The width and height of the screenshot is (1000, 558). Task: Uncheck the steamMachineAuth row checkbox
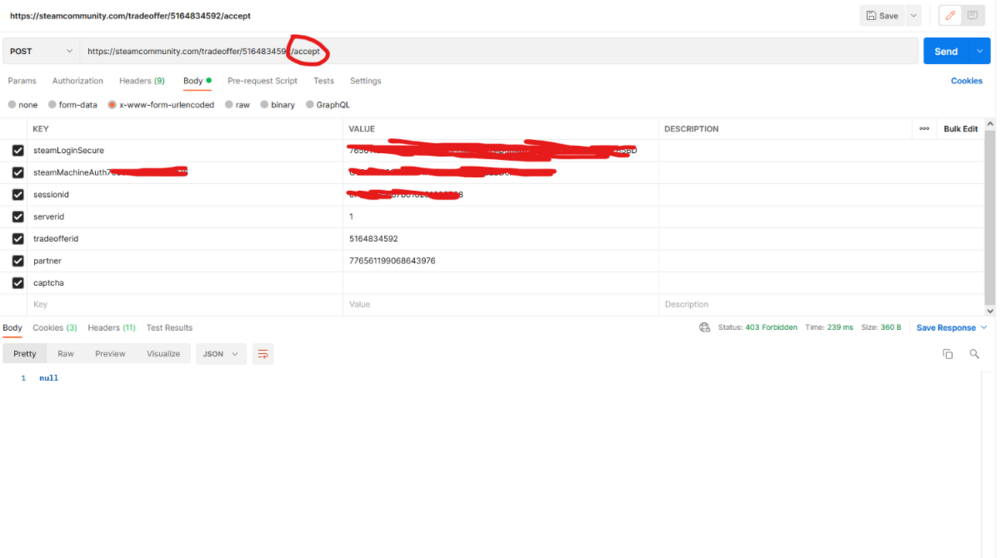click(x=18, y=173)
